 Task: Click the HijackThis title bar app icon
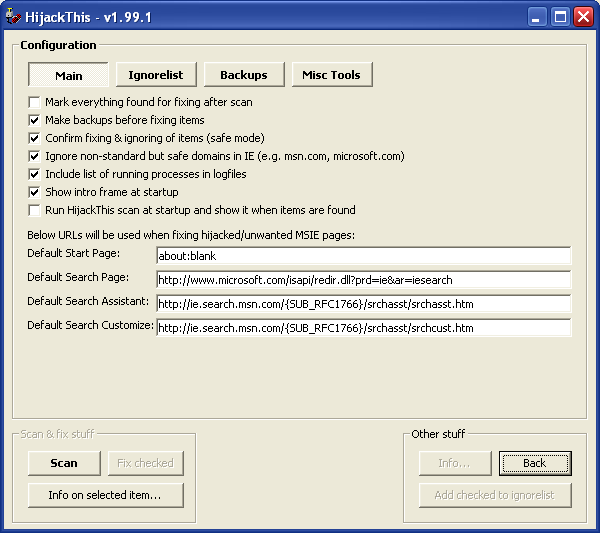[x=13, y=17]
